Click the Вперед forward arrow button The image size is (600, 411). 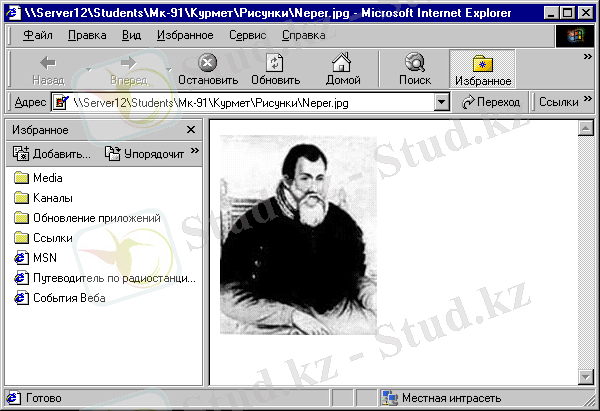(129, 70)
